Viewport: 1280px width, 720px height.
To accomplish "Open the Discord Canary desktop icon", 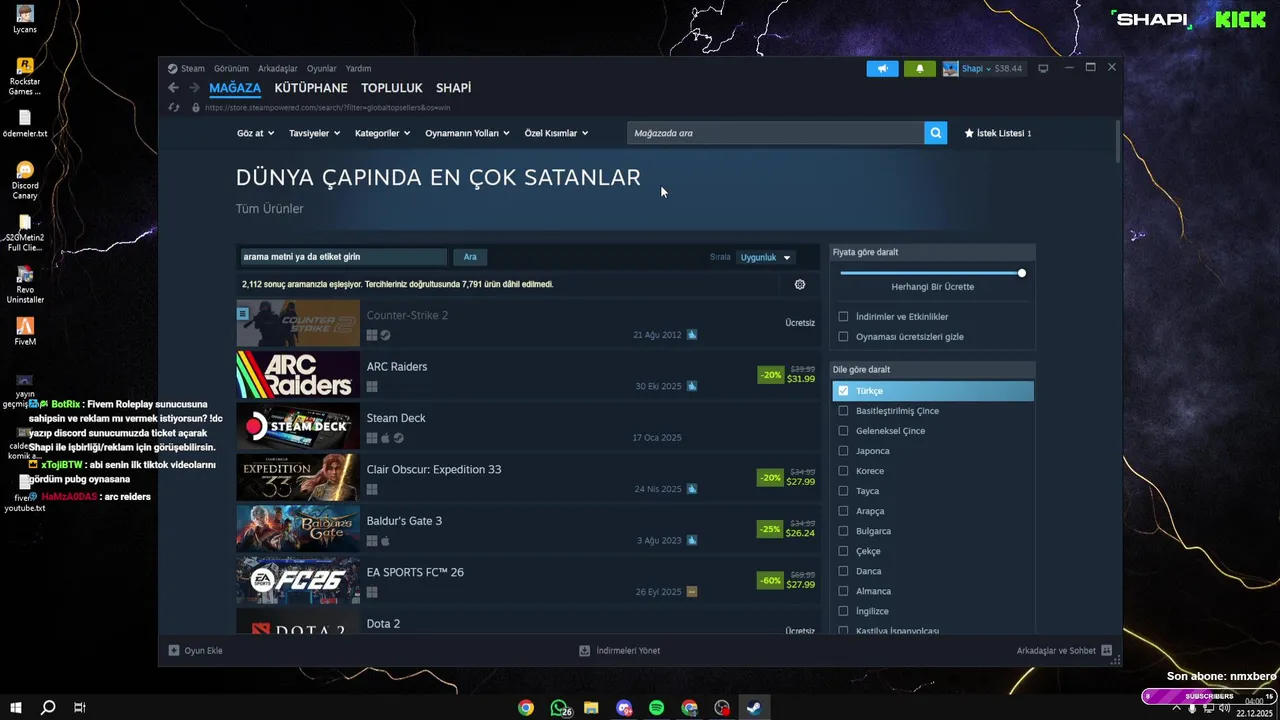I will 25,180.
